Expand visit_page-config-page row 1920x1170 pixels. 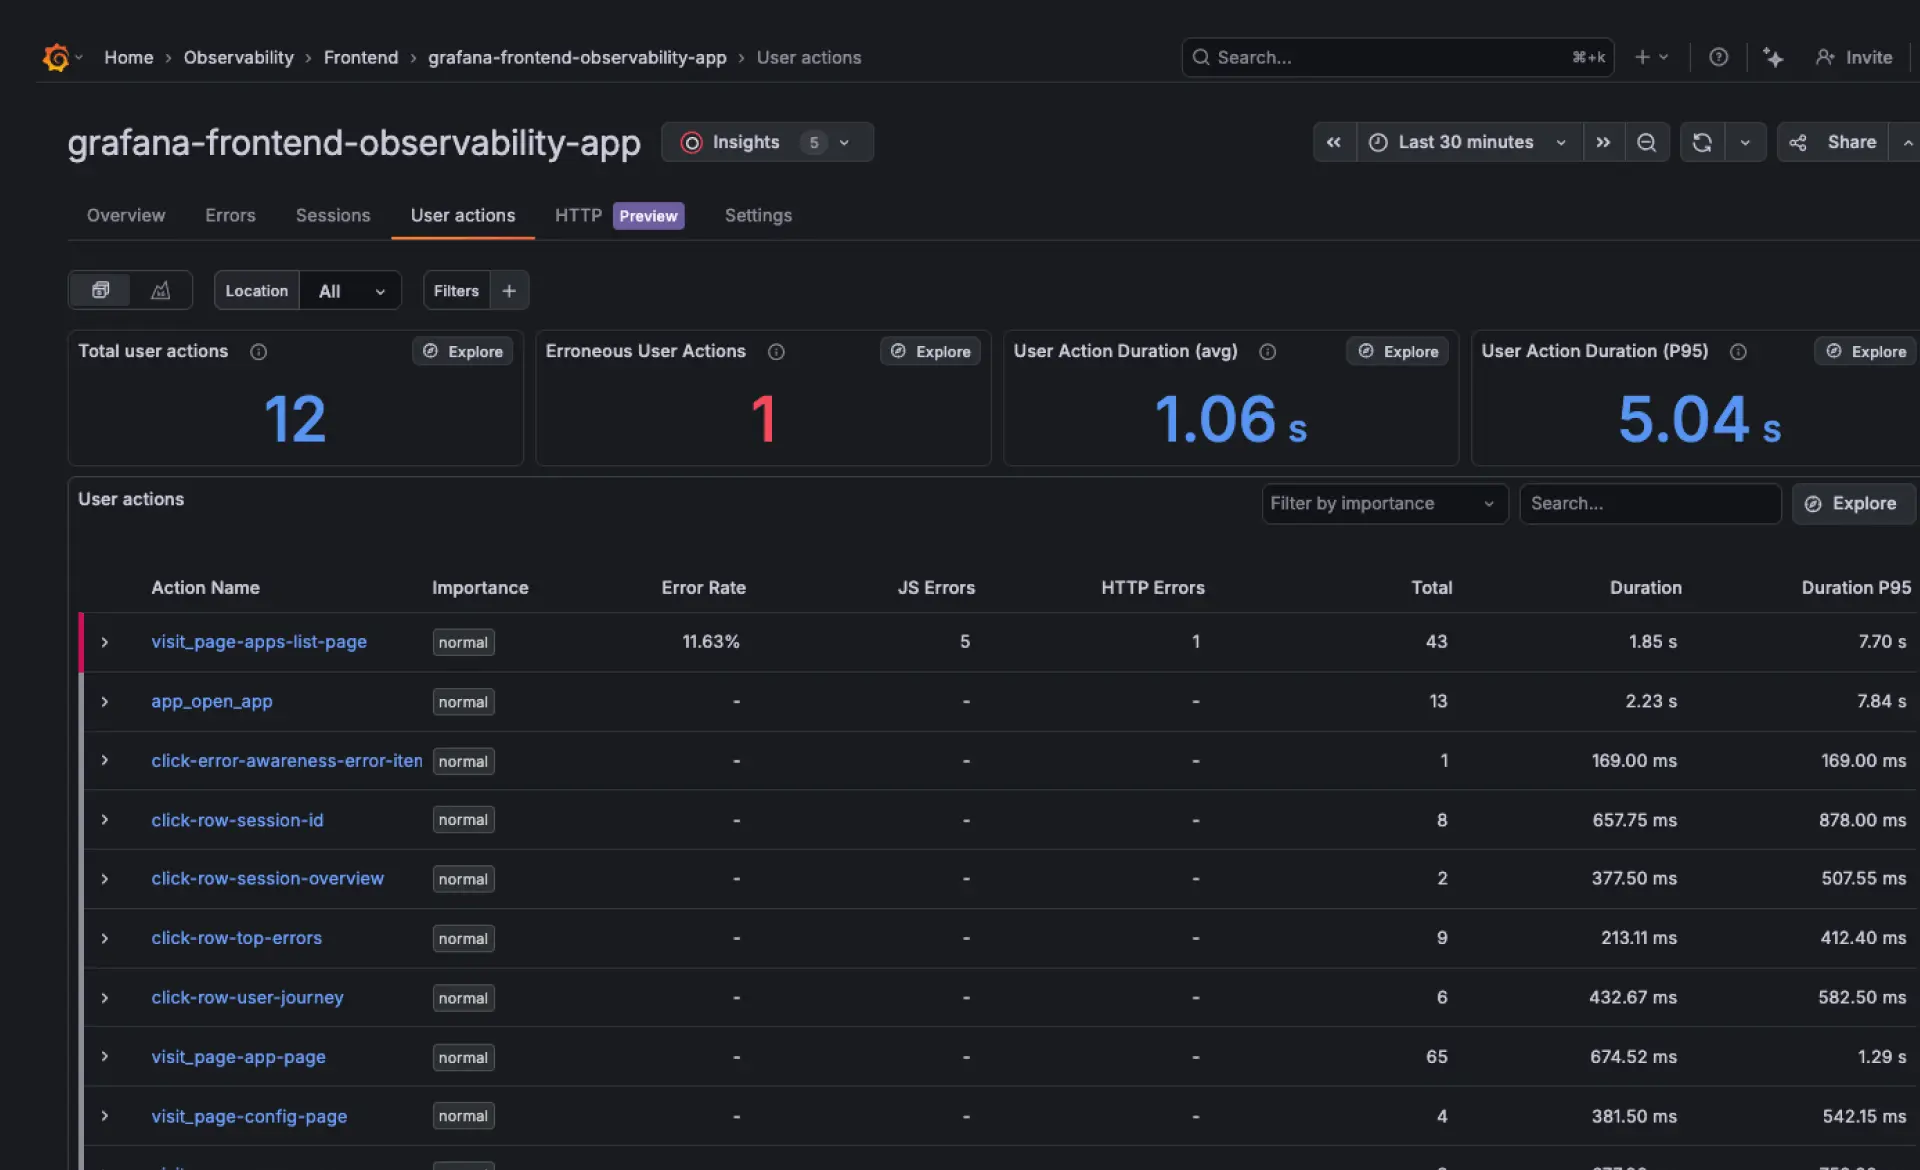[105, 1116]
